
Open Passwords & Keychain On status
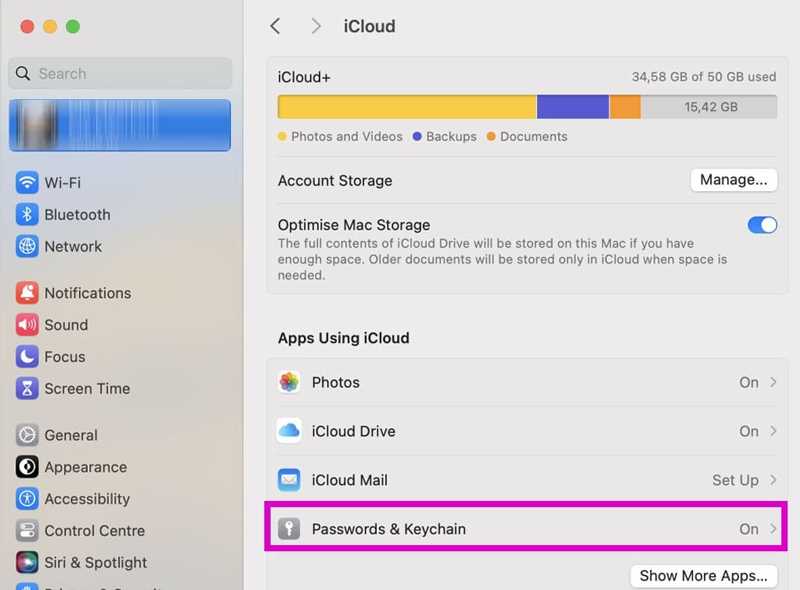(748, 529)
